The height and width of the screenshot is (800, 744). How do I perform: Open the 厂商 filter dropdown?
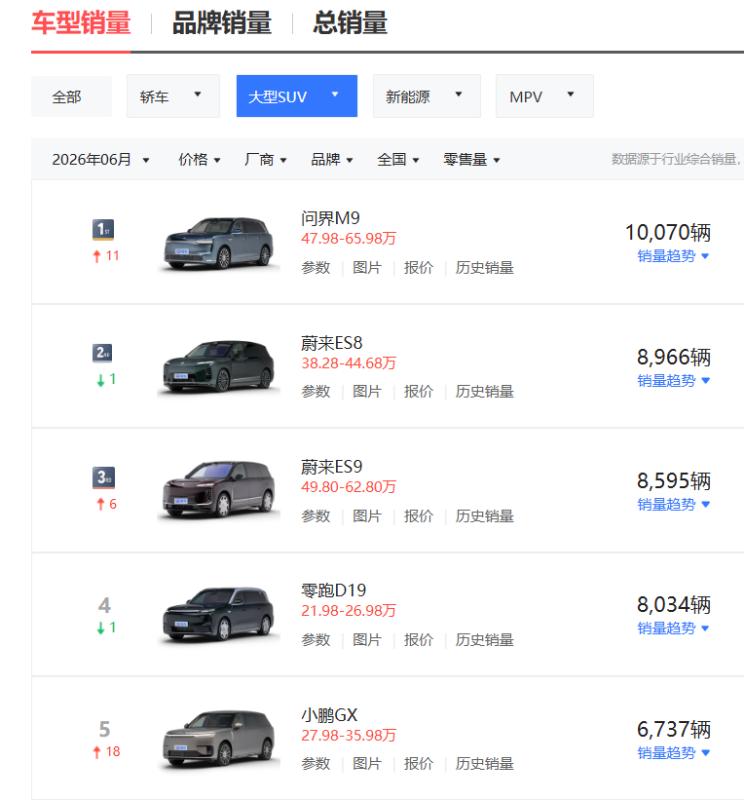point(265,160)
